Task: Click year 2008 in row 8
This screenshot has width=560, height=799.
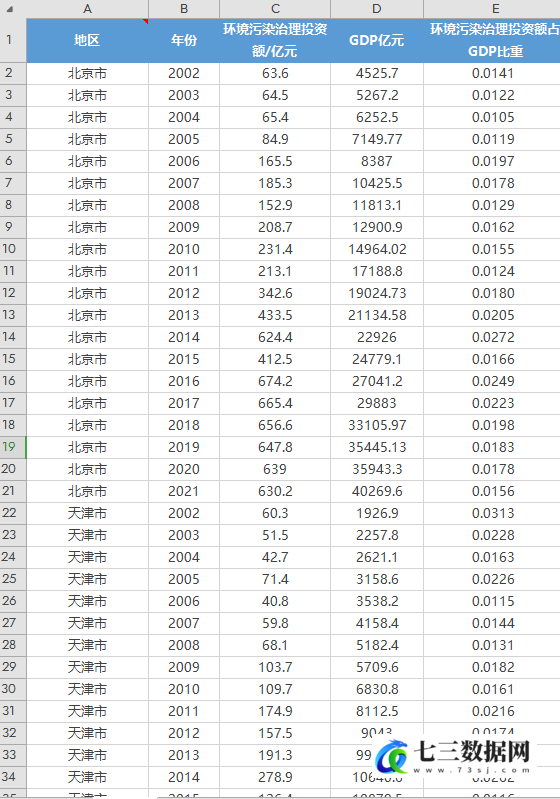Action: [x=184, y=205]
